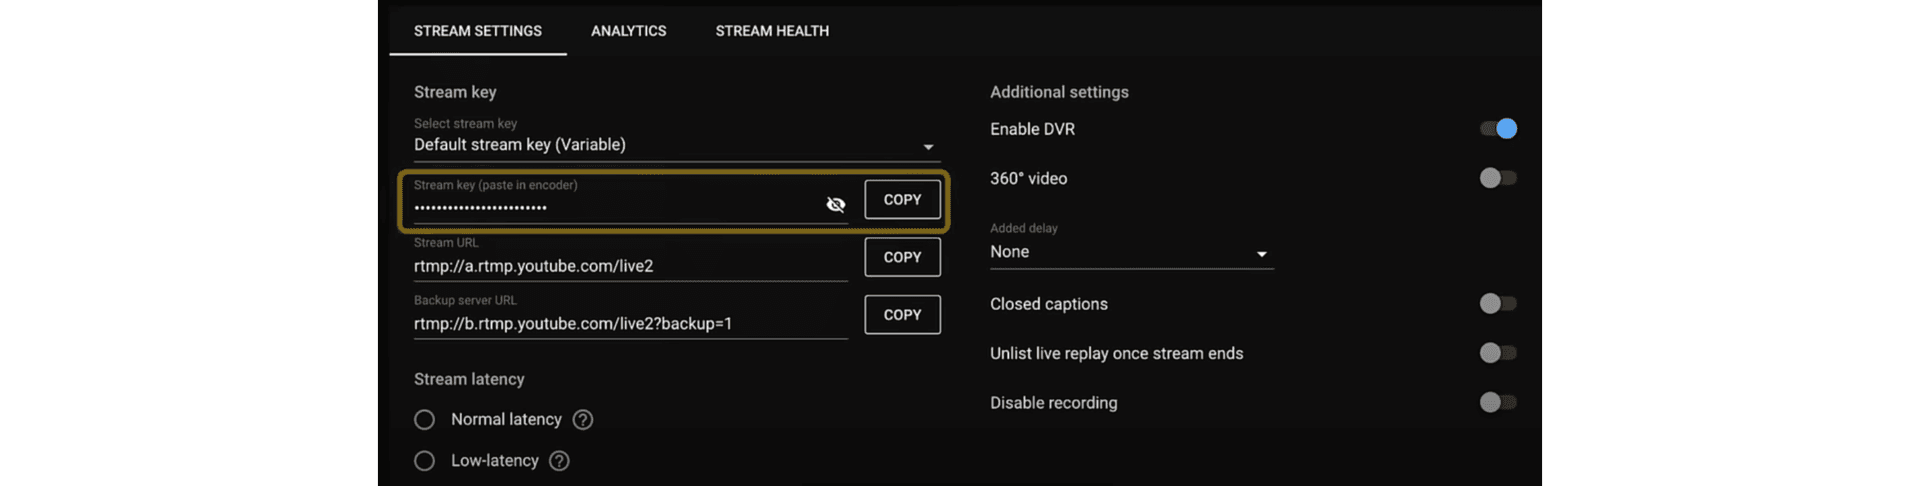Click help icon beside Low-latency option
Viewport: 1920px width, 486px height.
point(560,461)
